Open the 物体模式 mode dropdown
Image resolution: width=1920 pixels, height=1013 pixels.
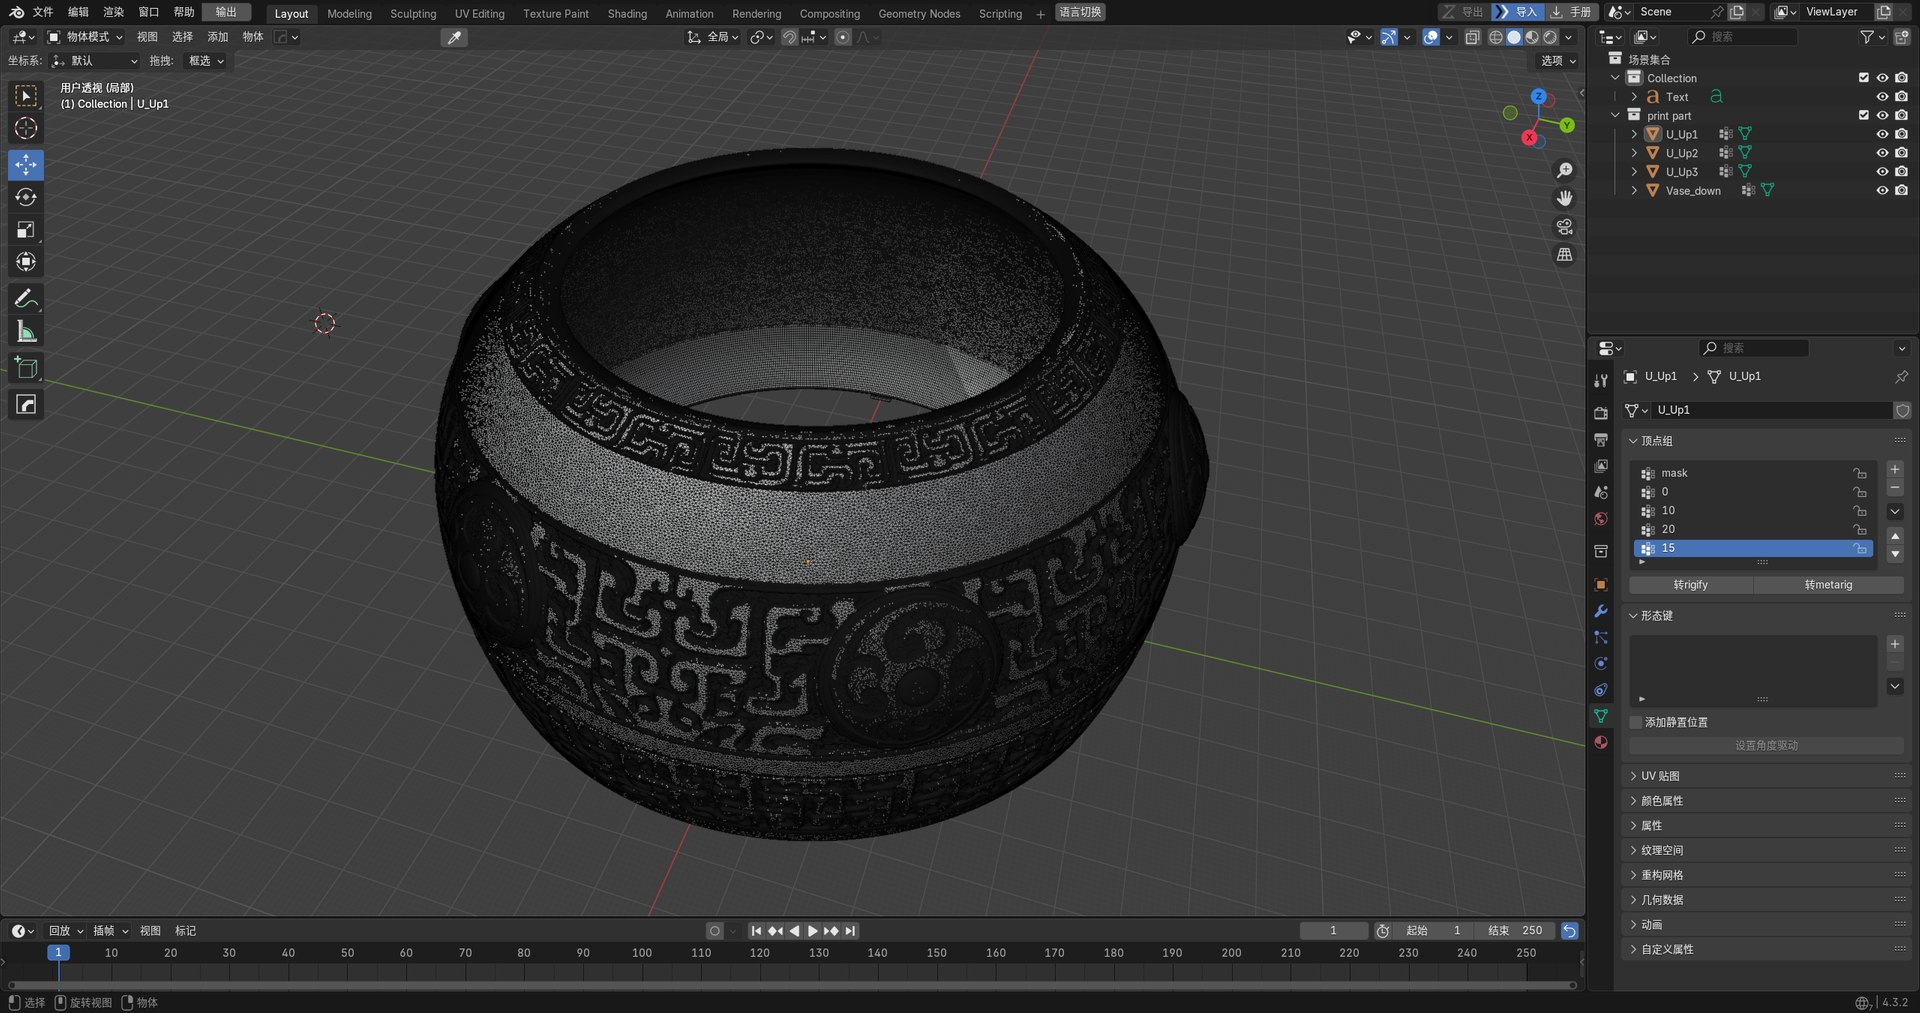pyautogui.click(x=85, y=37)
